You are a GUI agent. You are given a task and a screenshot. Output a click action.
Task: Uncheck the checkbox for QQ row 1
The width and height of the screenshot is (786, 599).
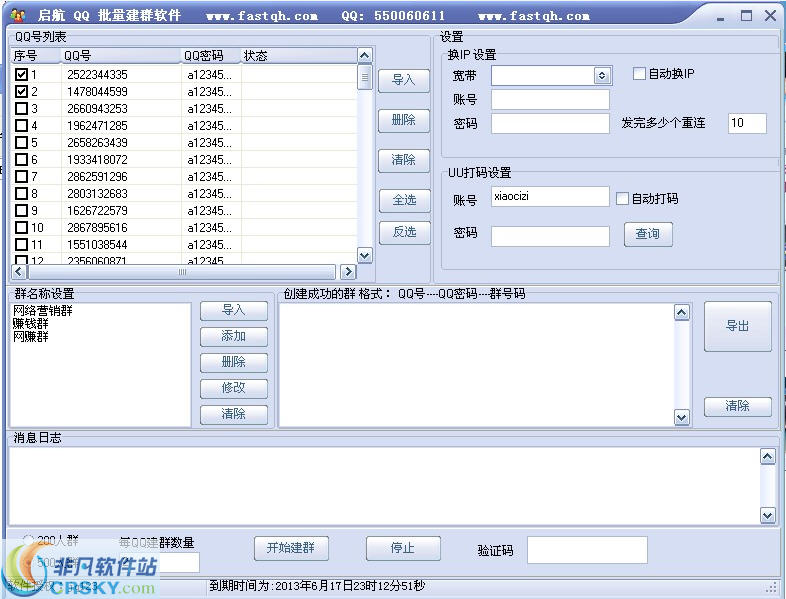[21, 75]
